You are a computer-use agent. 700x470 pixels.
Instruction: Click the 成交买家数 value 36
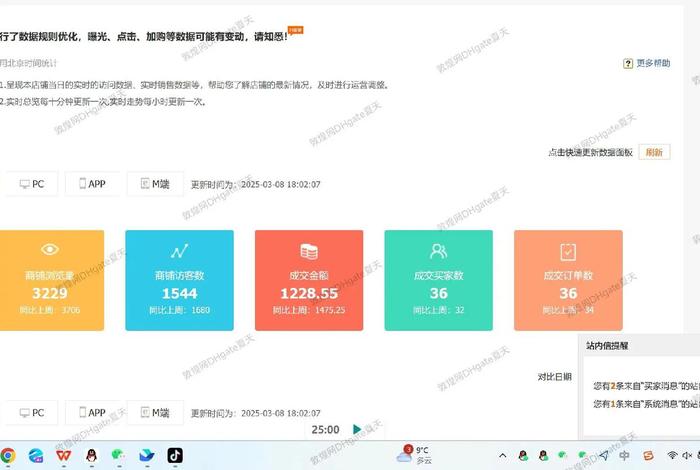coord(438,293)
